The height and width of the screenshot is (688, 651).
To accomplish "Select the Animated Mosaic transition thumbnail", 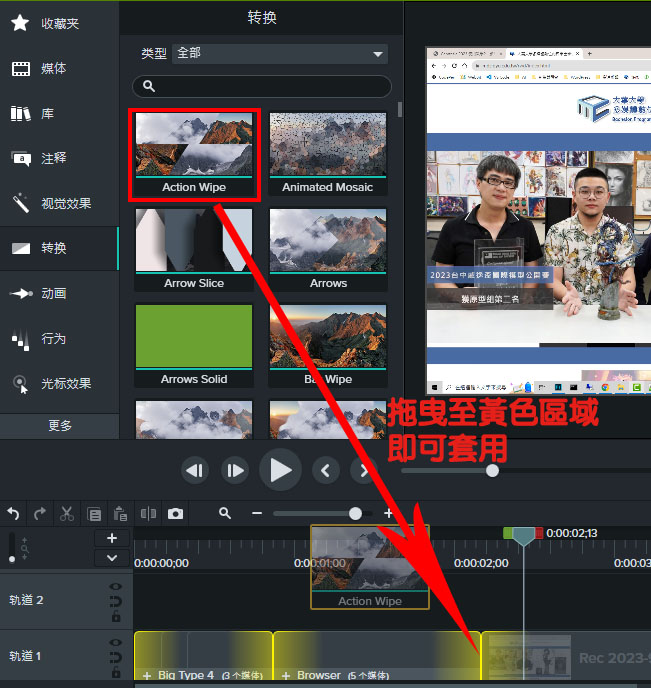I will pyautogui.click(x=327, y=154).
